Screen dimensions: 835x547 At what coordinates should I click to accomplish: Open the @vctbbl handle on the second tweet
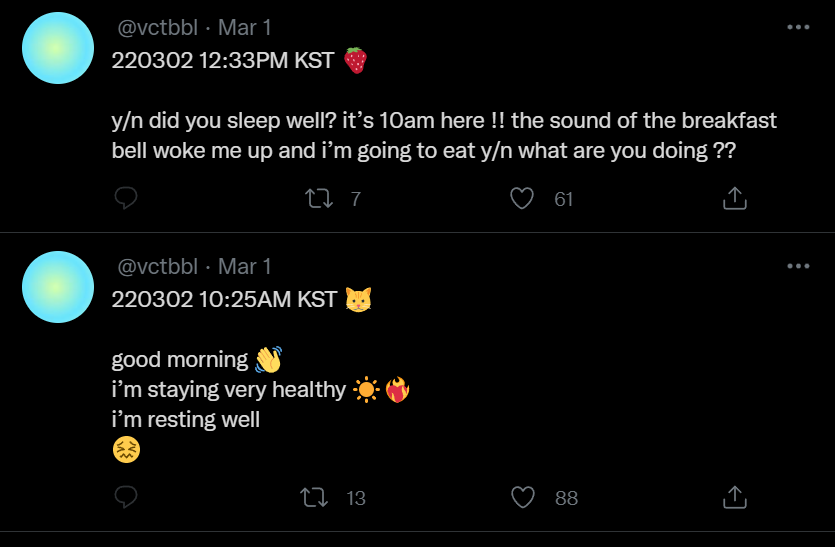click(158, 266)
